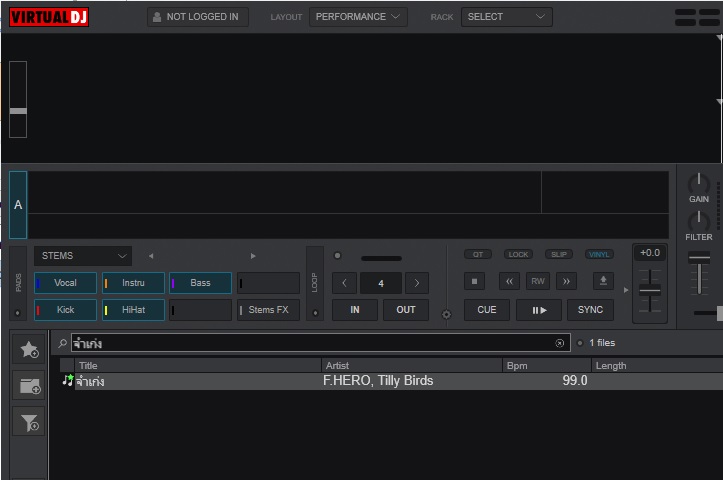Click the CUE button
This screenshot has width=723, height=480.
coord(487,310)
